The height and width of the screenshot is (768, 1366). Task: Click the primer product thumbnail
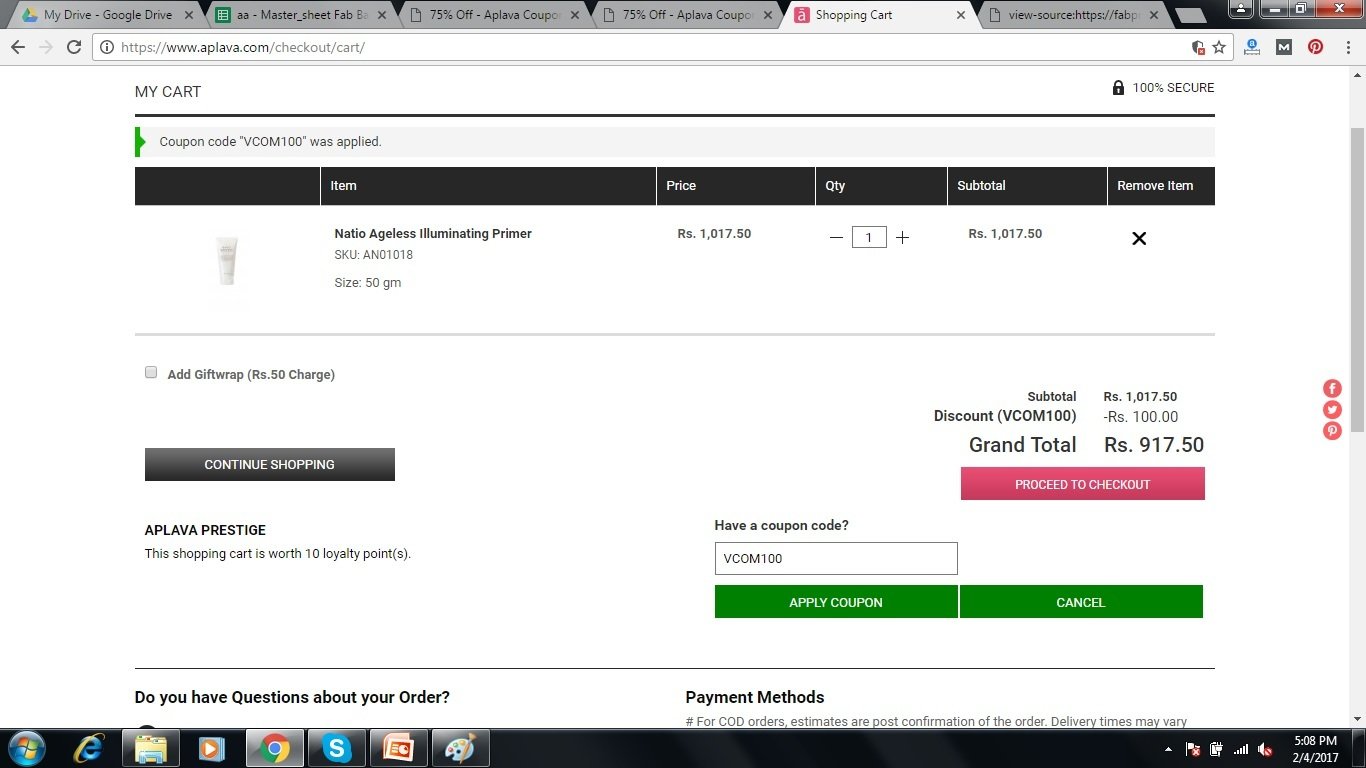[228, 262]
